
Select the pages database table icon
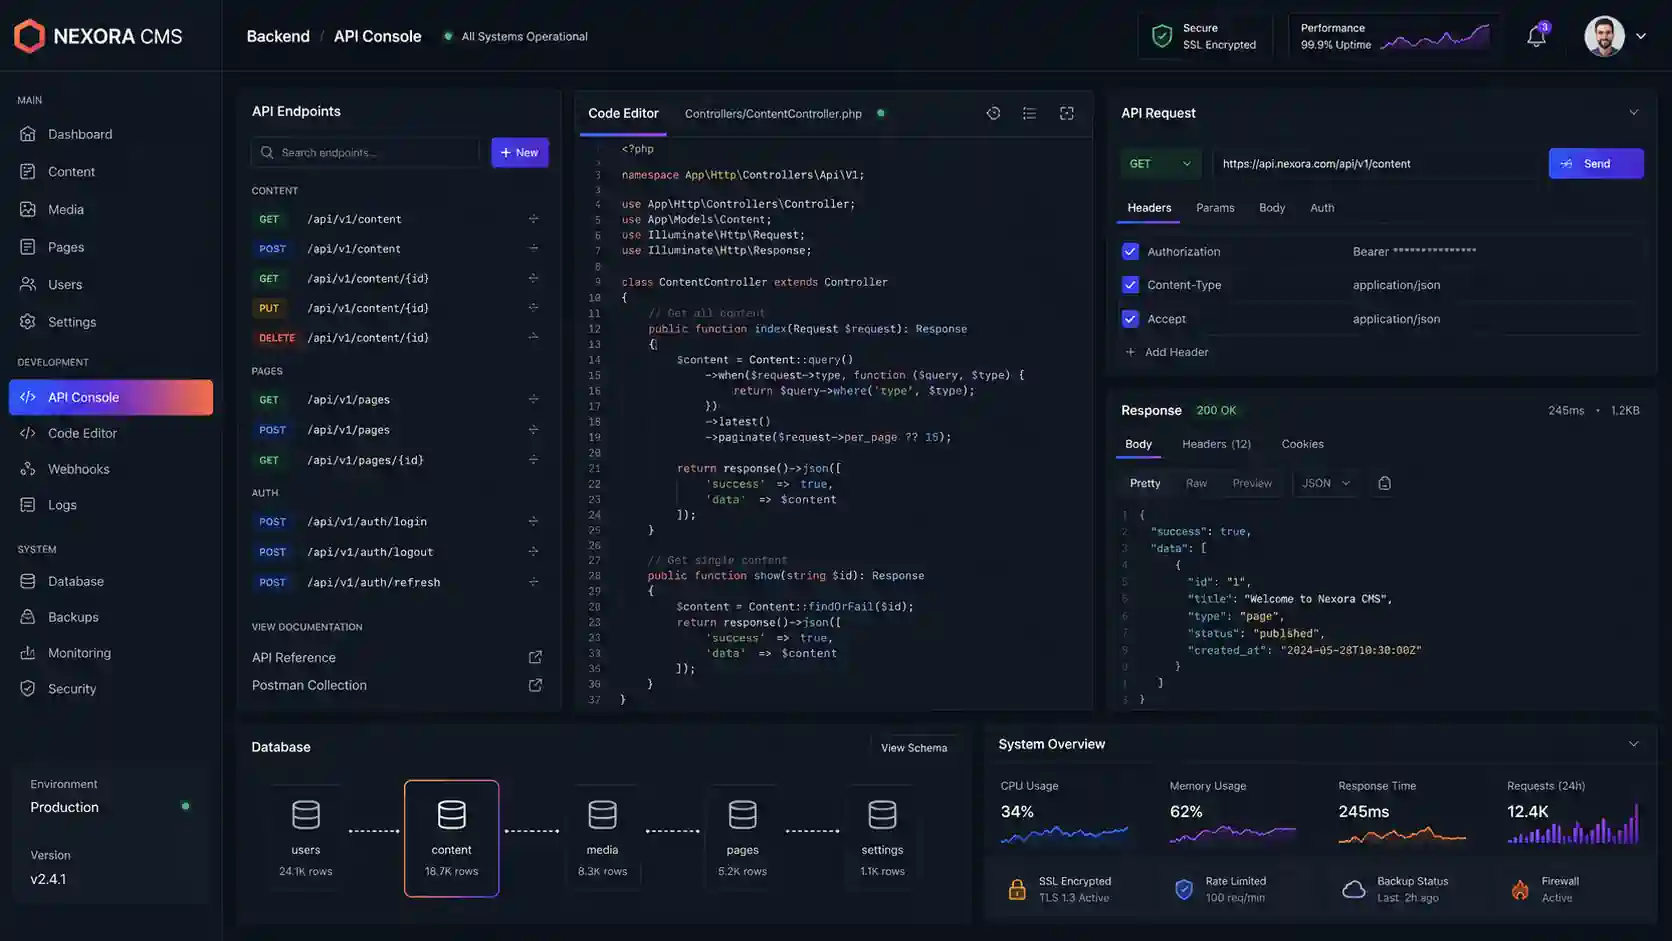coord(742,815)
